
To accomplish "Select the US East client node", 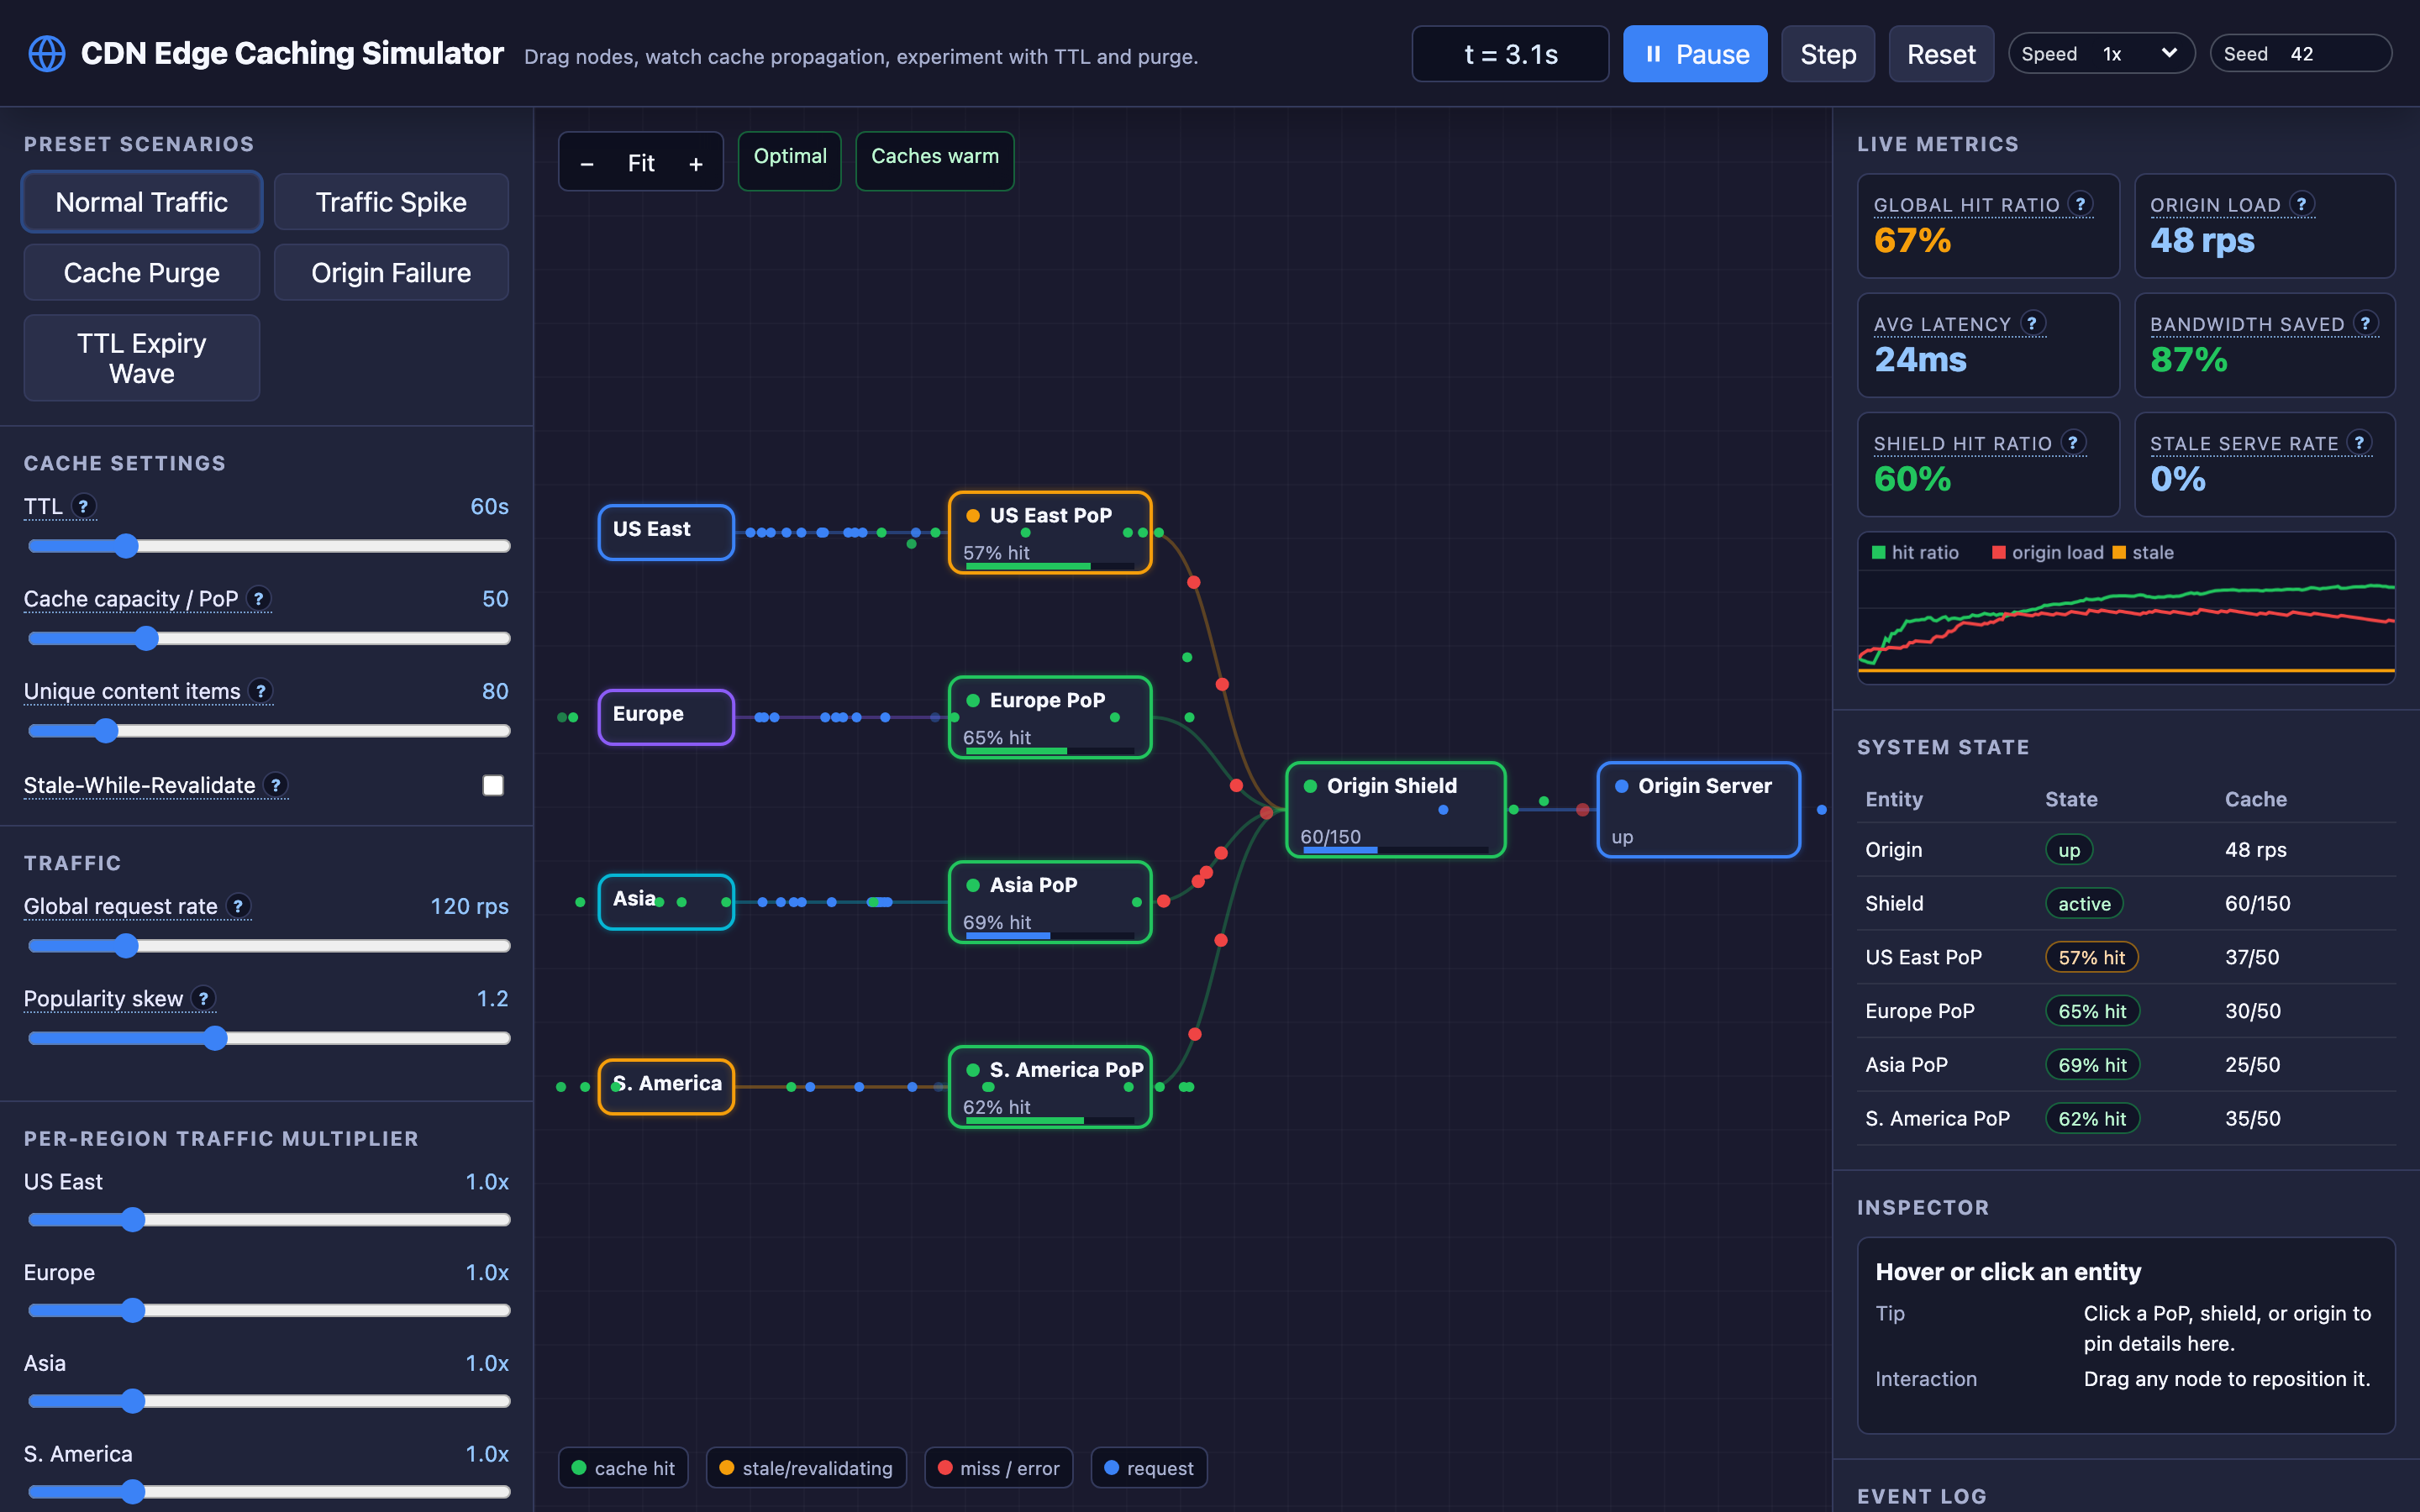I will (x=666, y=532).
